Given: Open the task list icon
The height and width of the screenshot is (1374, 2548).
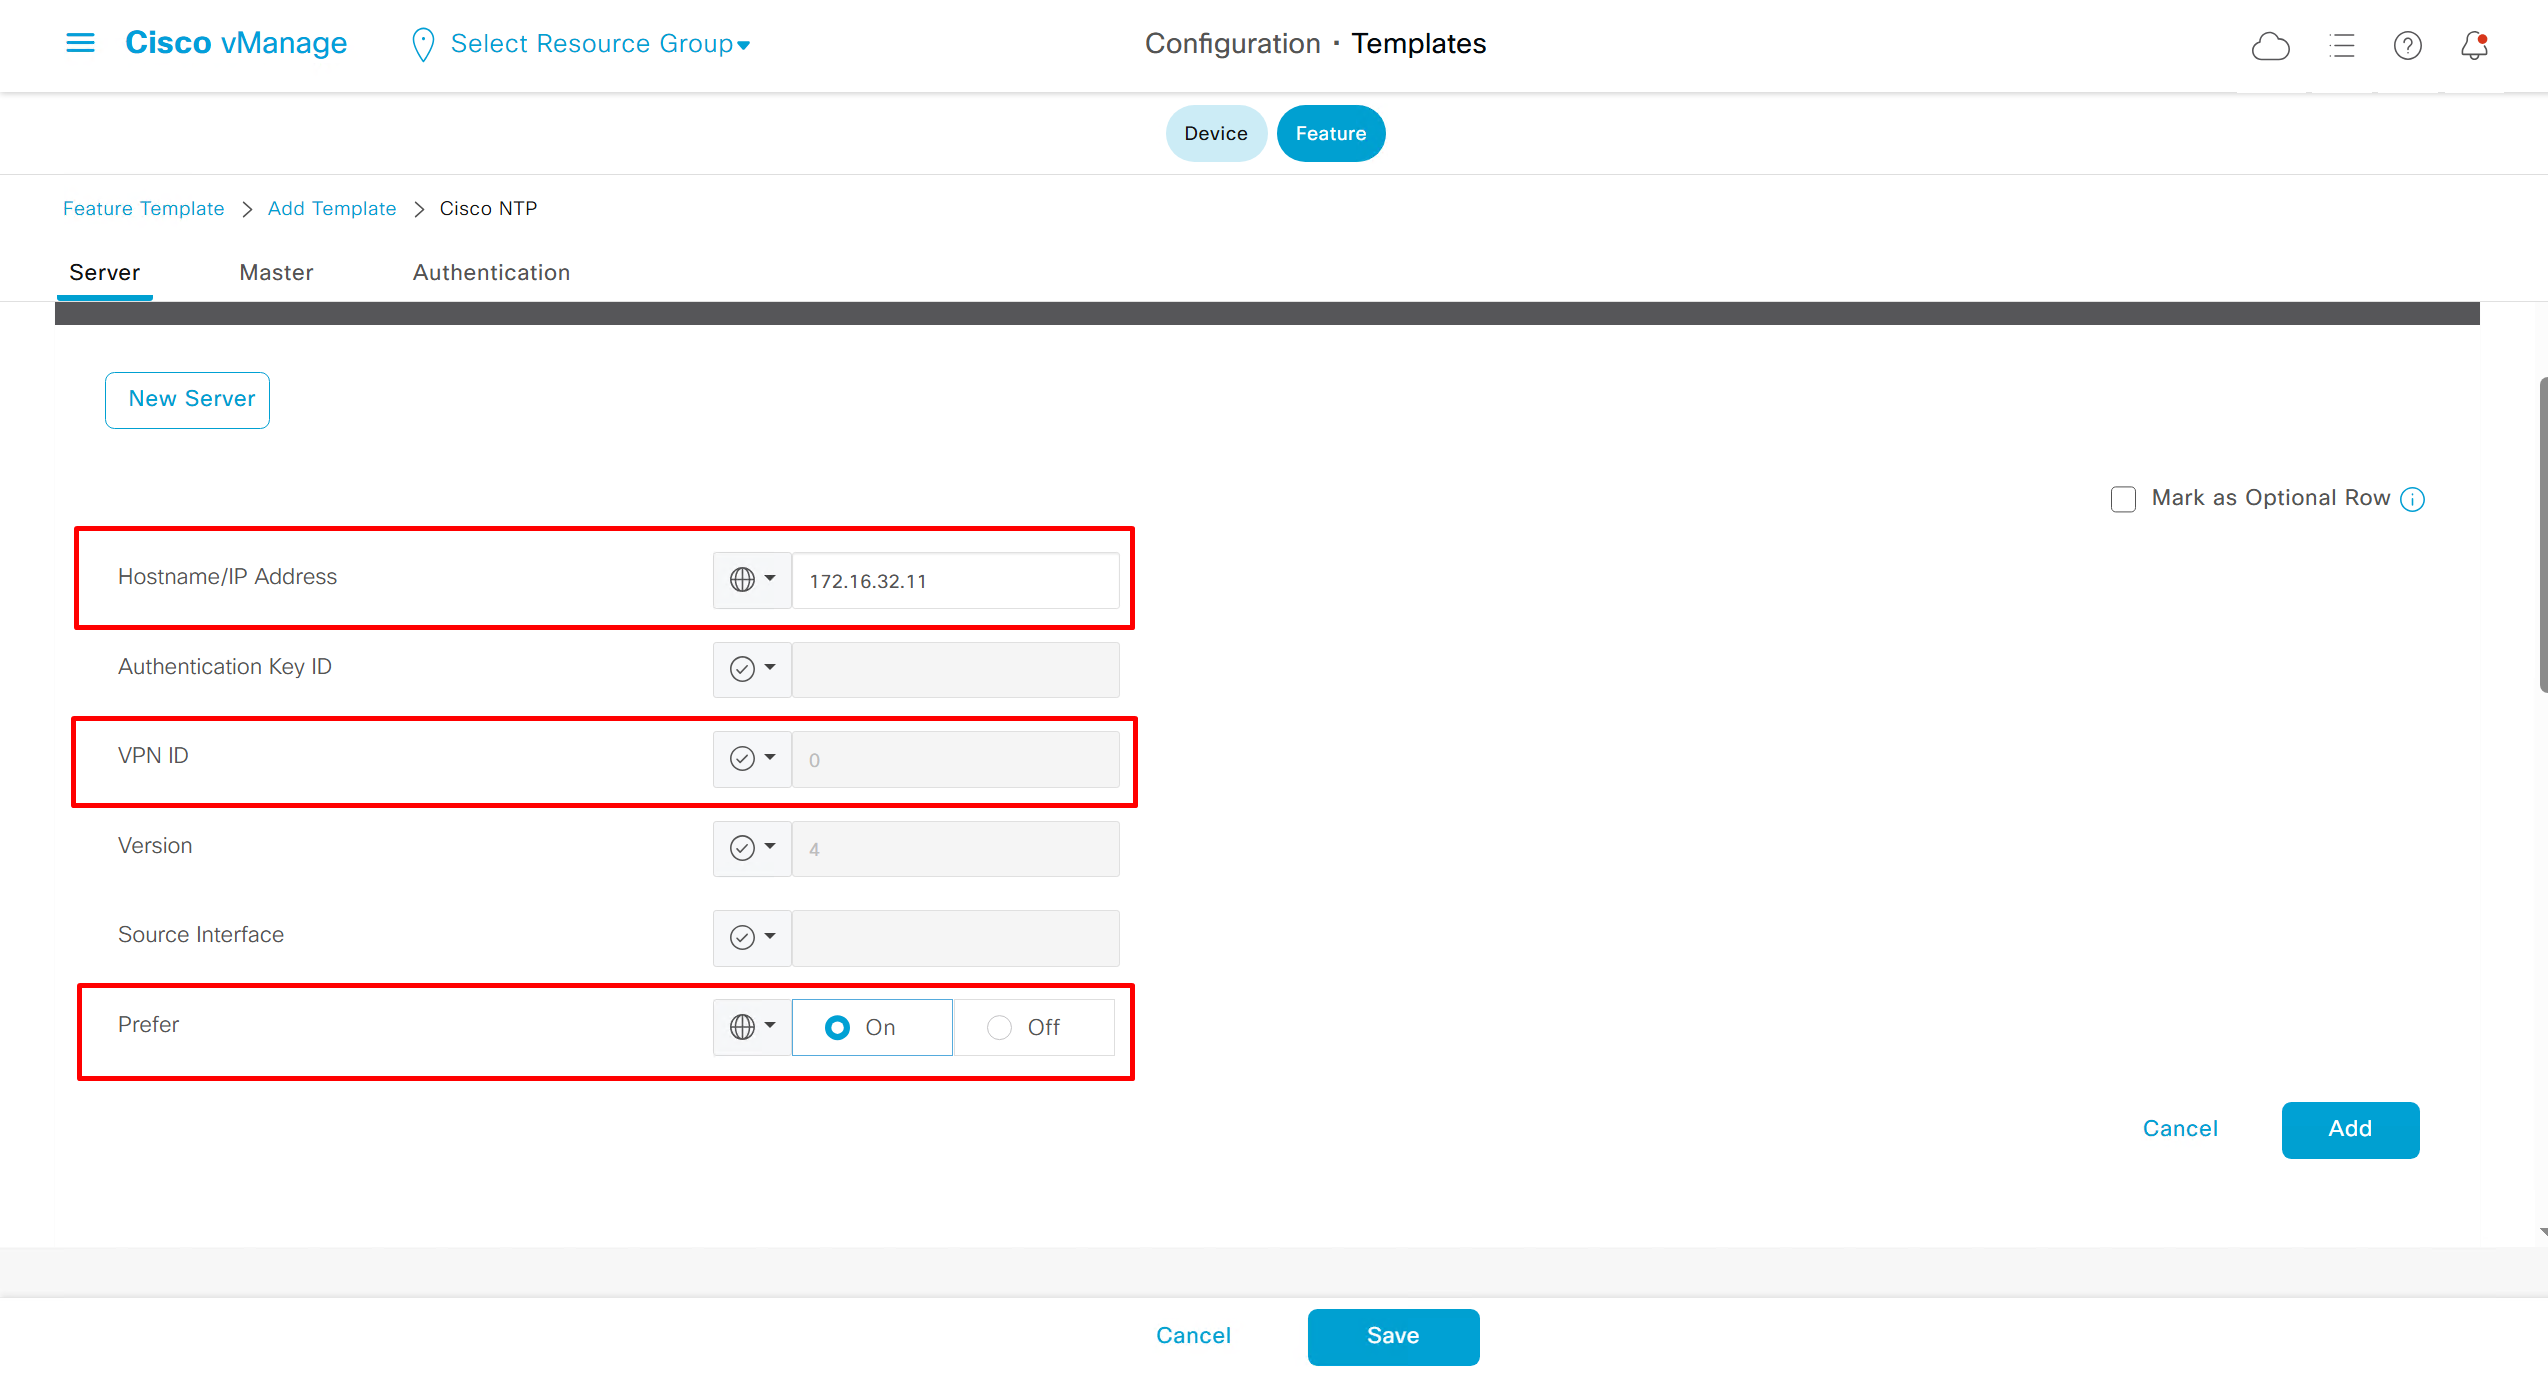Looking at the screenshot, I should click(2341, 46).
